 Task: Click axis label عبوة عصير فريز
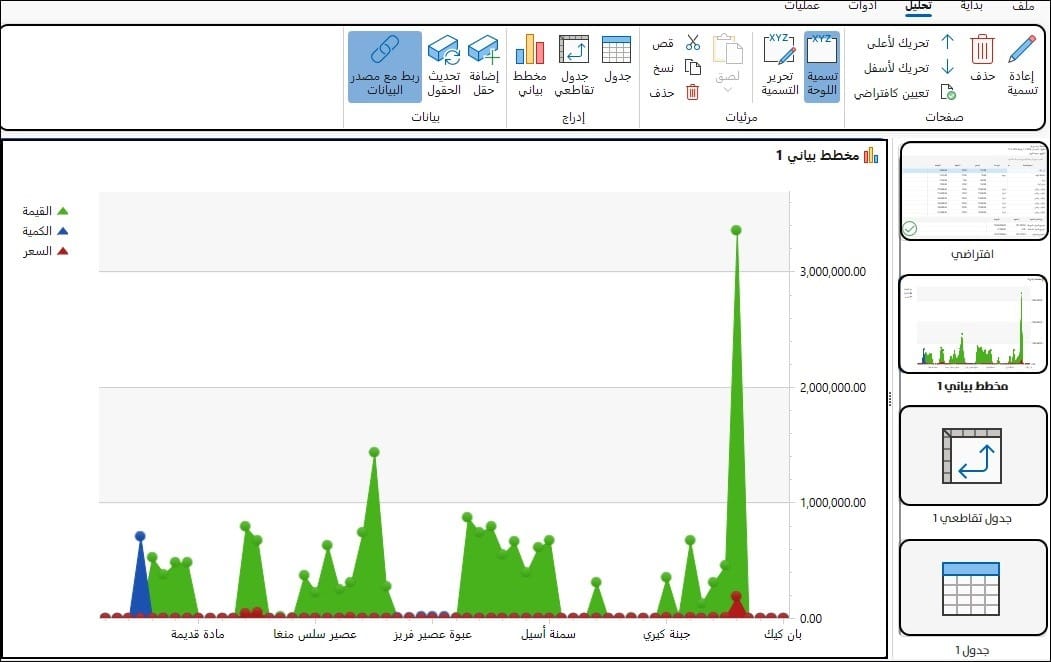coord(432,634)
